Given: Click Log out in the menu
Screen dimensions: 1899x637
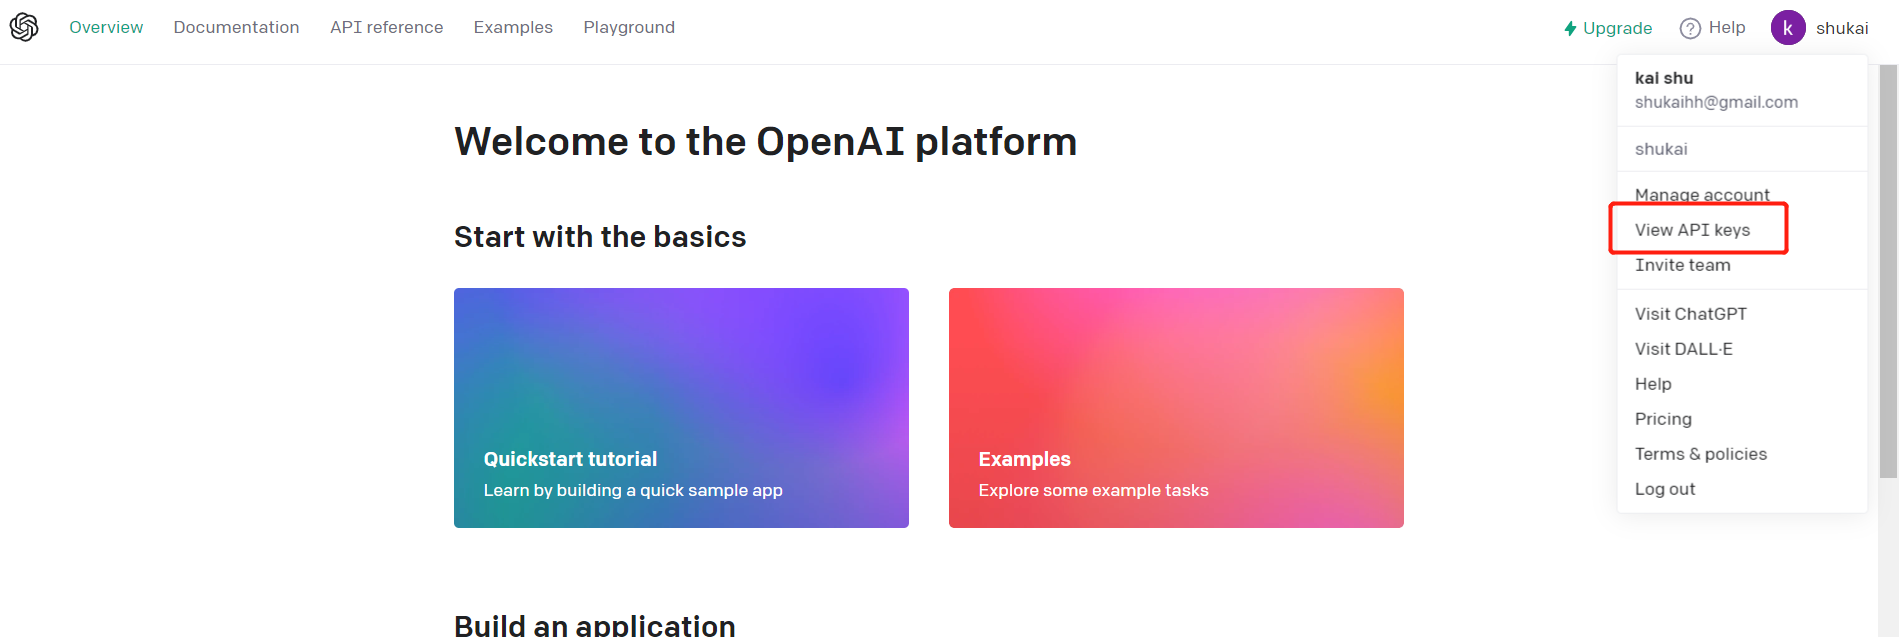Looking at the screenshot, I should 1665,489.
